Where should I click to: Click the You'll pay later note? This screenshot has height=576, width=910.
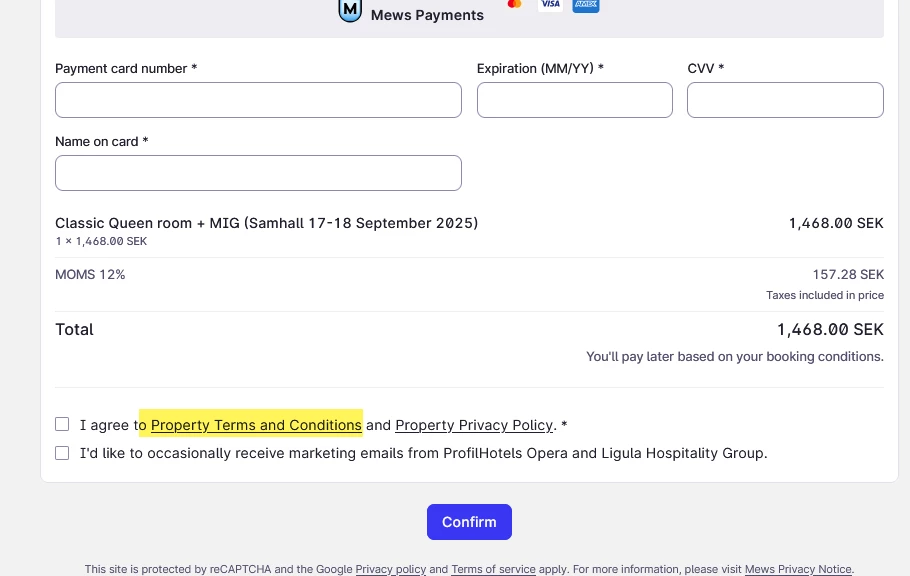coord(735,357)
